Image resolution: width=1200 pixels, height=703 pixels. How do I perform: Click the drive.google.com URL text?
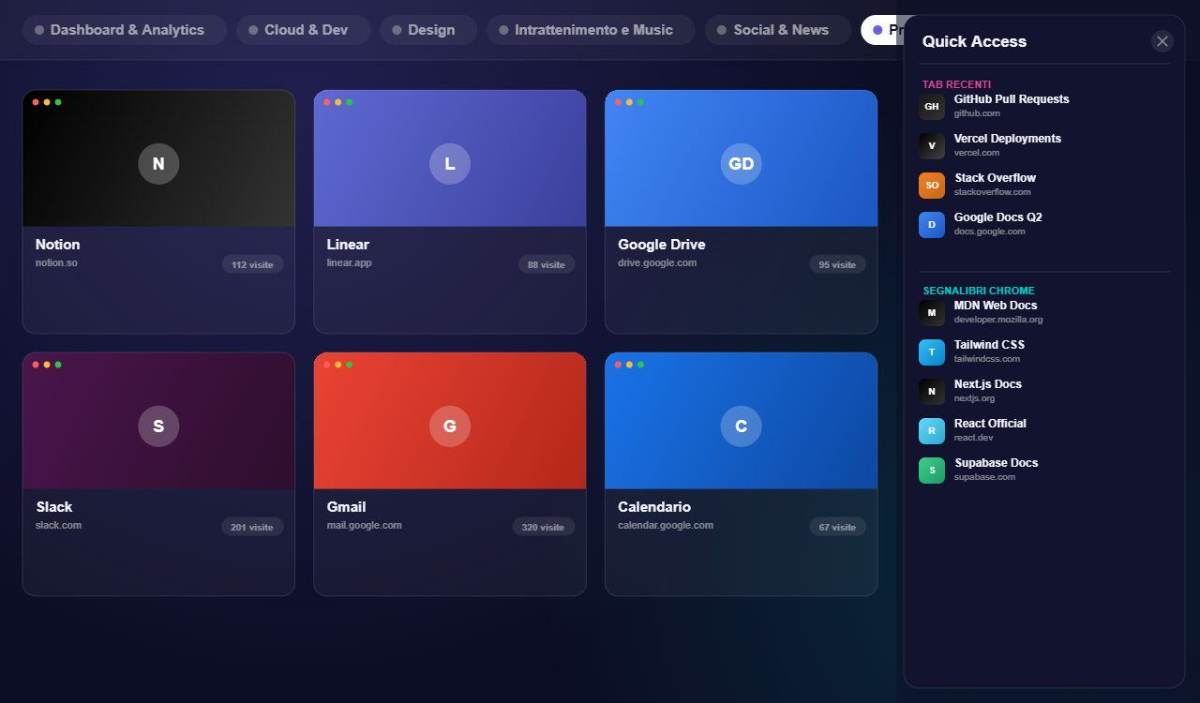657,263
